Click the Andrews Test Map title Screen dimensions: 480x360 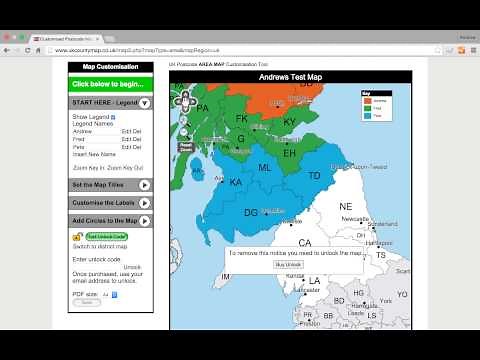tap(290, 77)
